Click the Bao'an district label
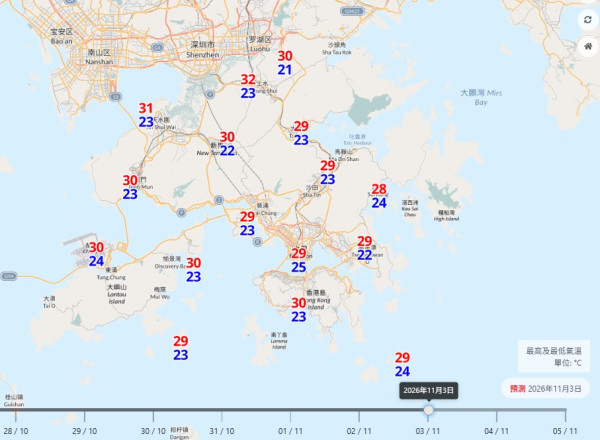 pos(62,36)
